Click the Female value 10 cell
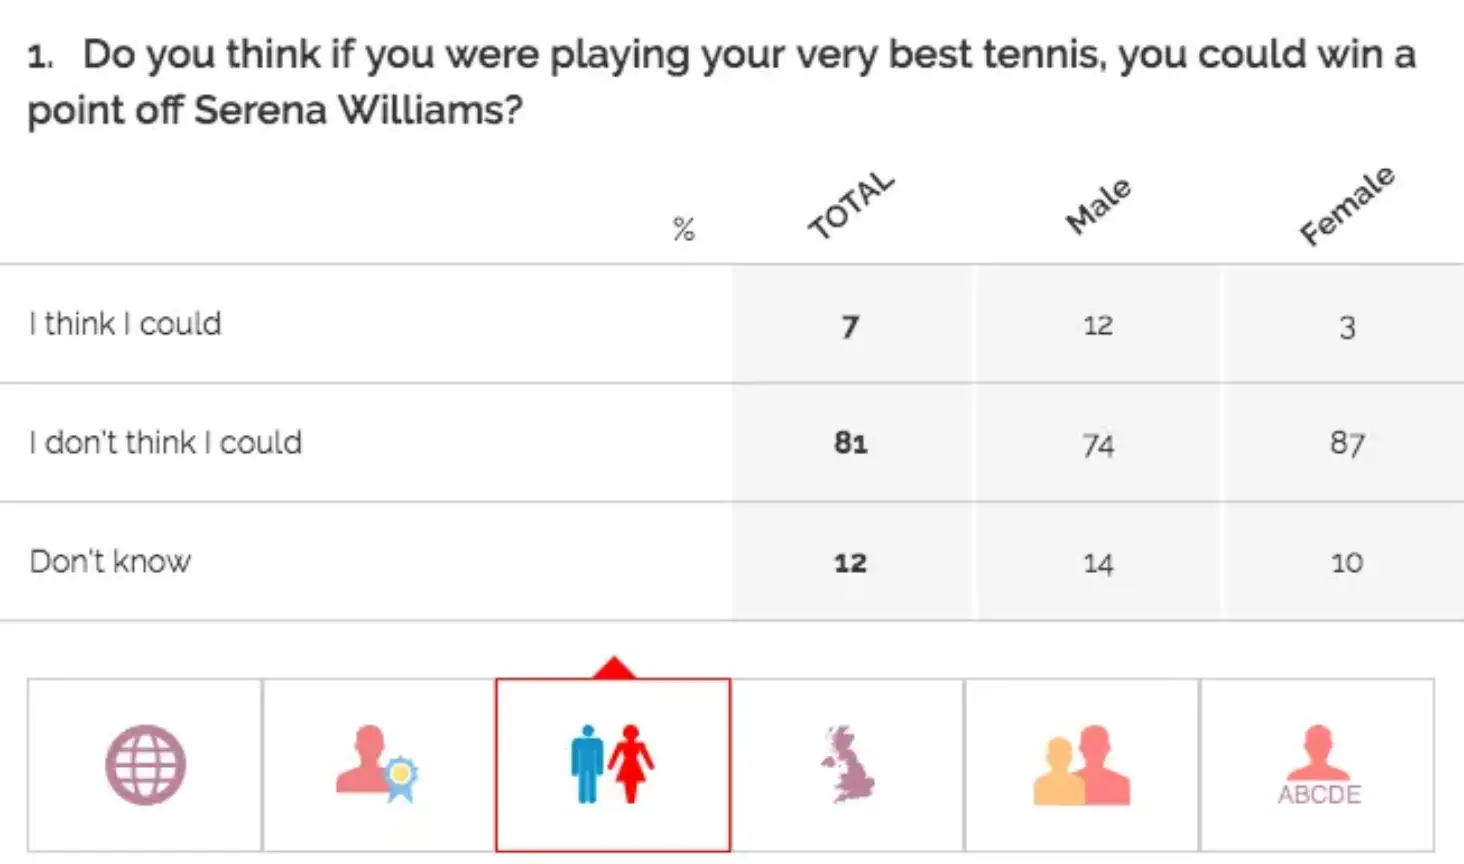This screenshot has height=864, width=1464. pos(1347,562)
